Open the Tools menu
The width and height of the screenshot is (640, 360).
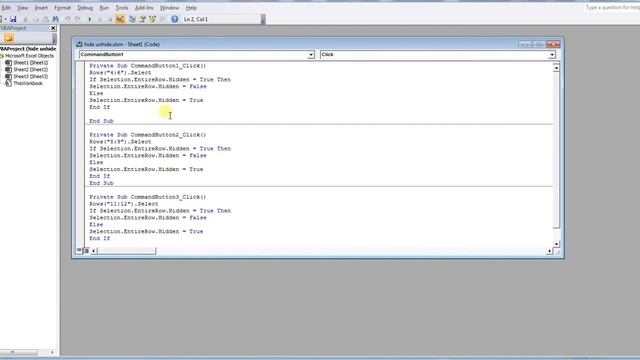click(122, 8)
